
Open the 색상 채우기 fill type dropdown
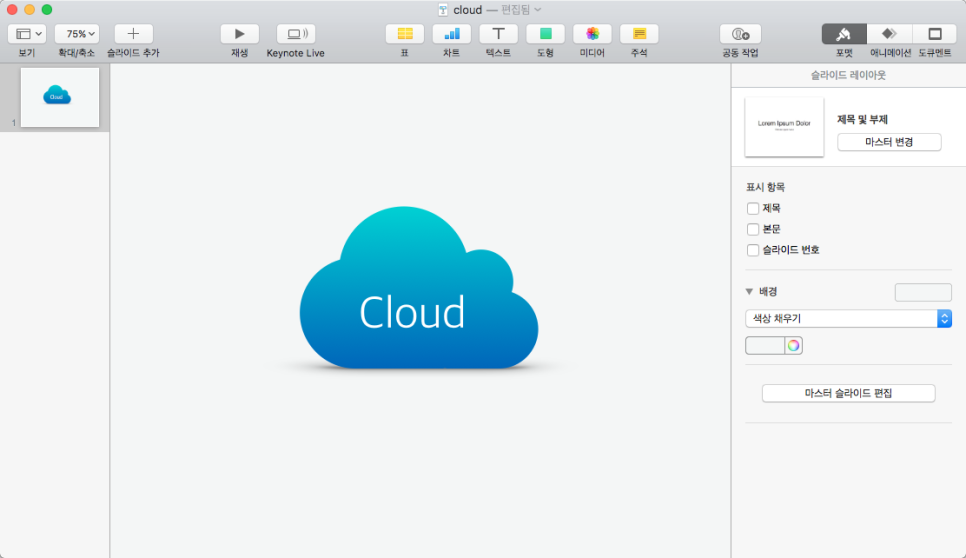pos(848,318)
